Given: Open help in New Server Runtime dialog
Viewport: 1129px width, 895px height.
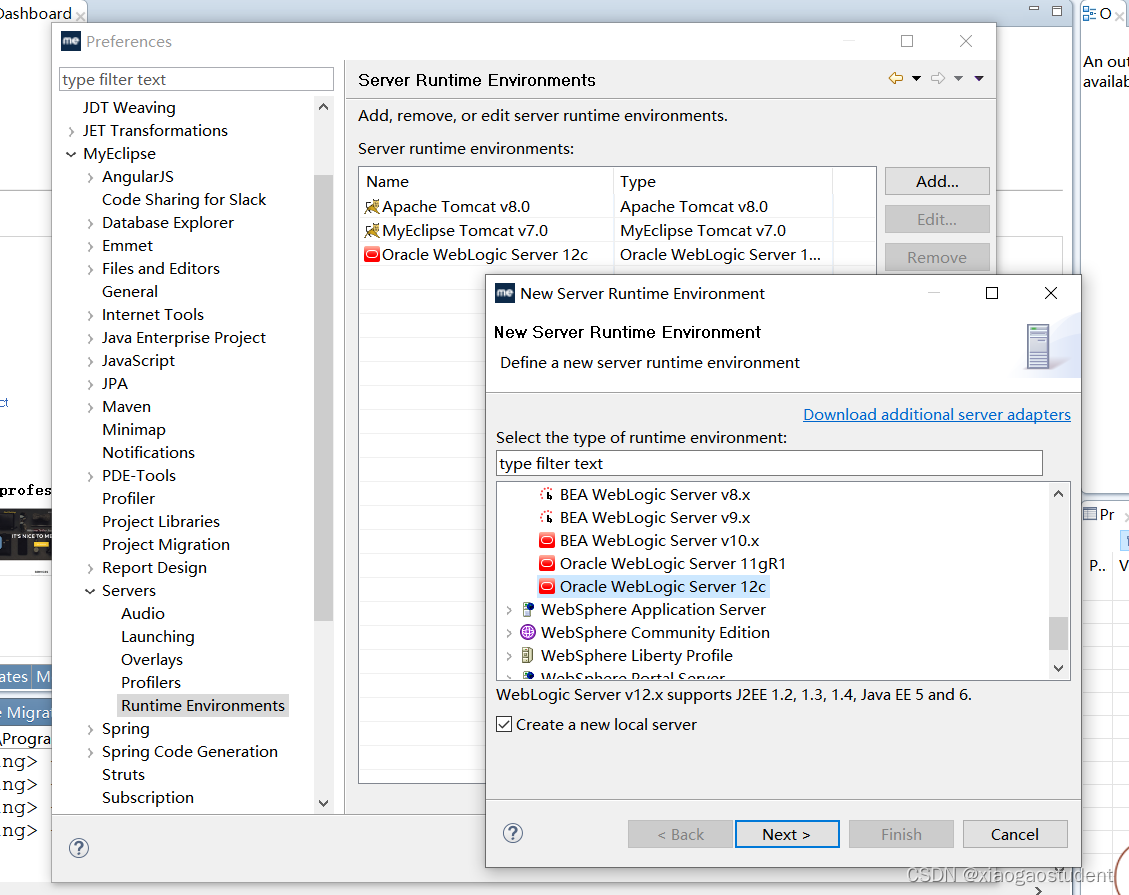Looking at the screenshot, I should pyautogui.click(x=513, y=833).
